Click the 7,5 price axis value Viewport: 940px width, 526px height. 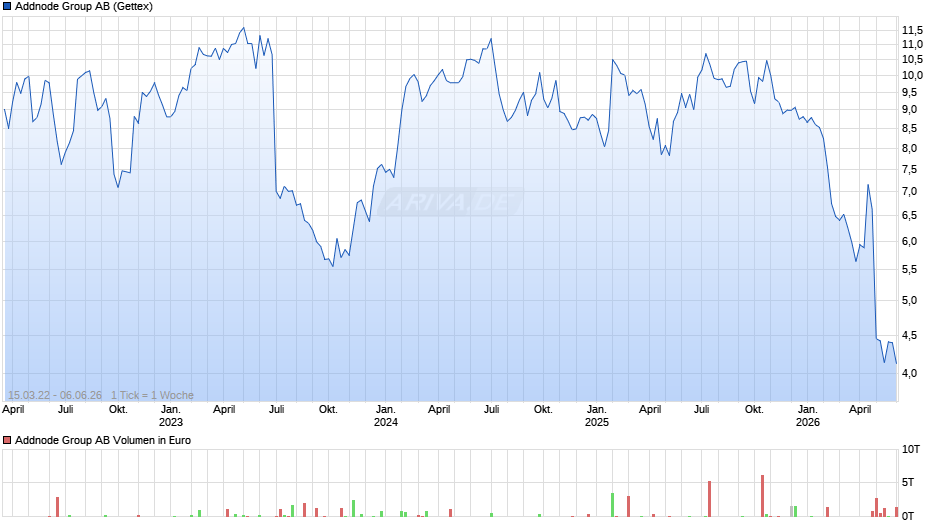click(x=909, y=170)
